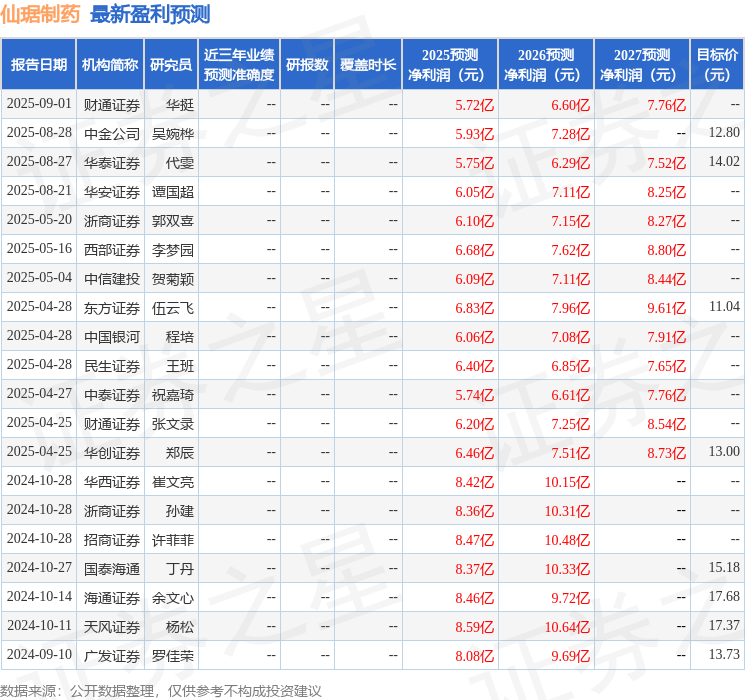Select the institution 华西证券

112,481
